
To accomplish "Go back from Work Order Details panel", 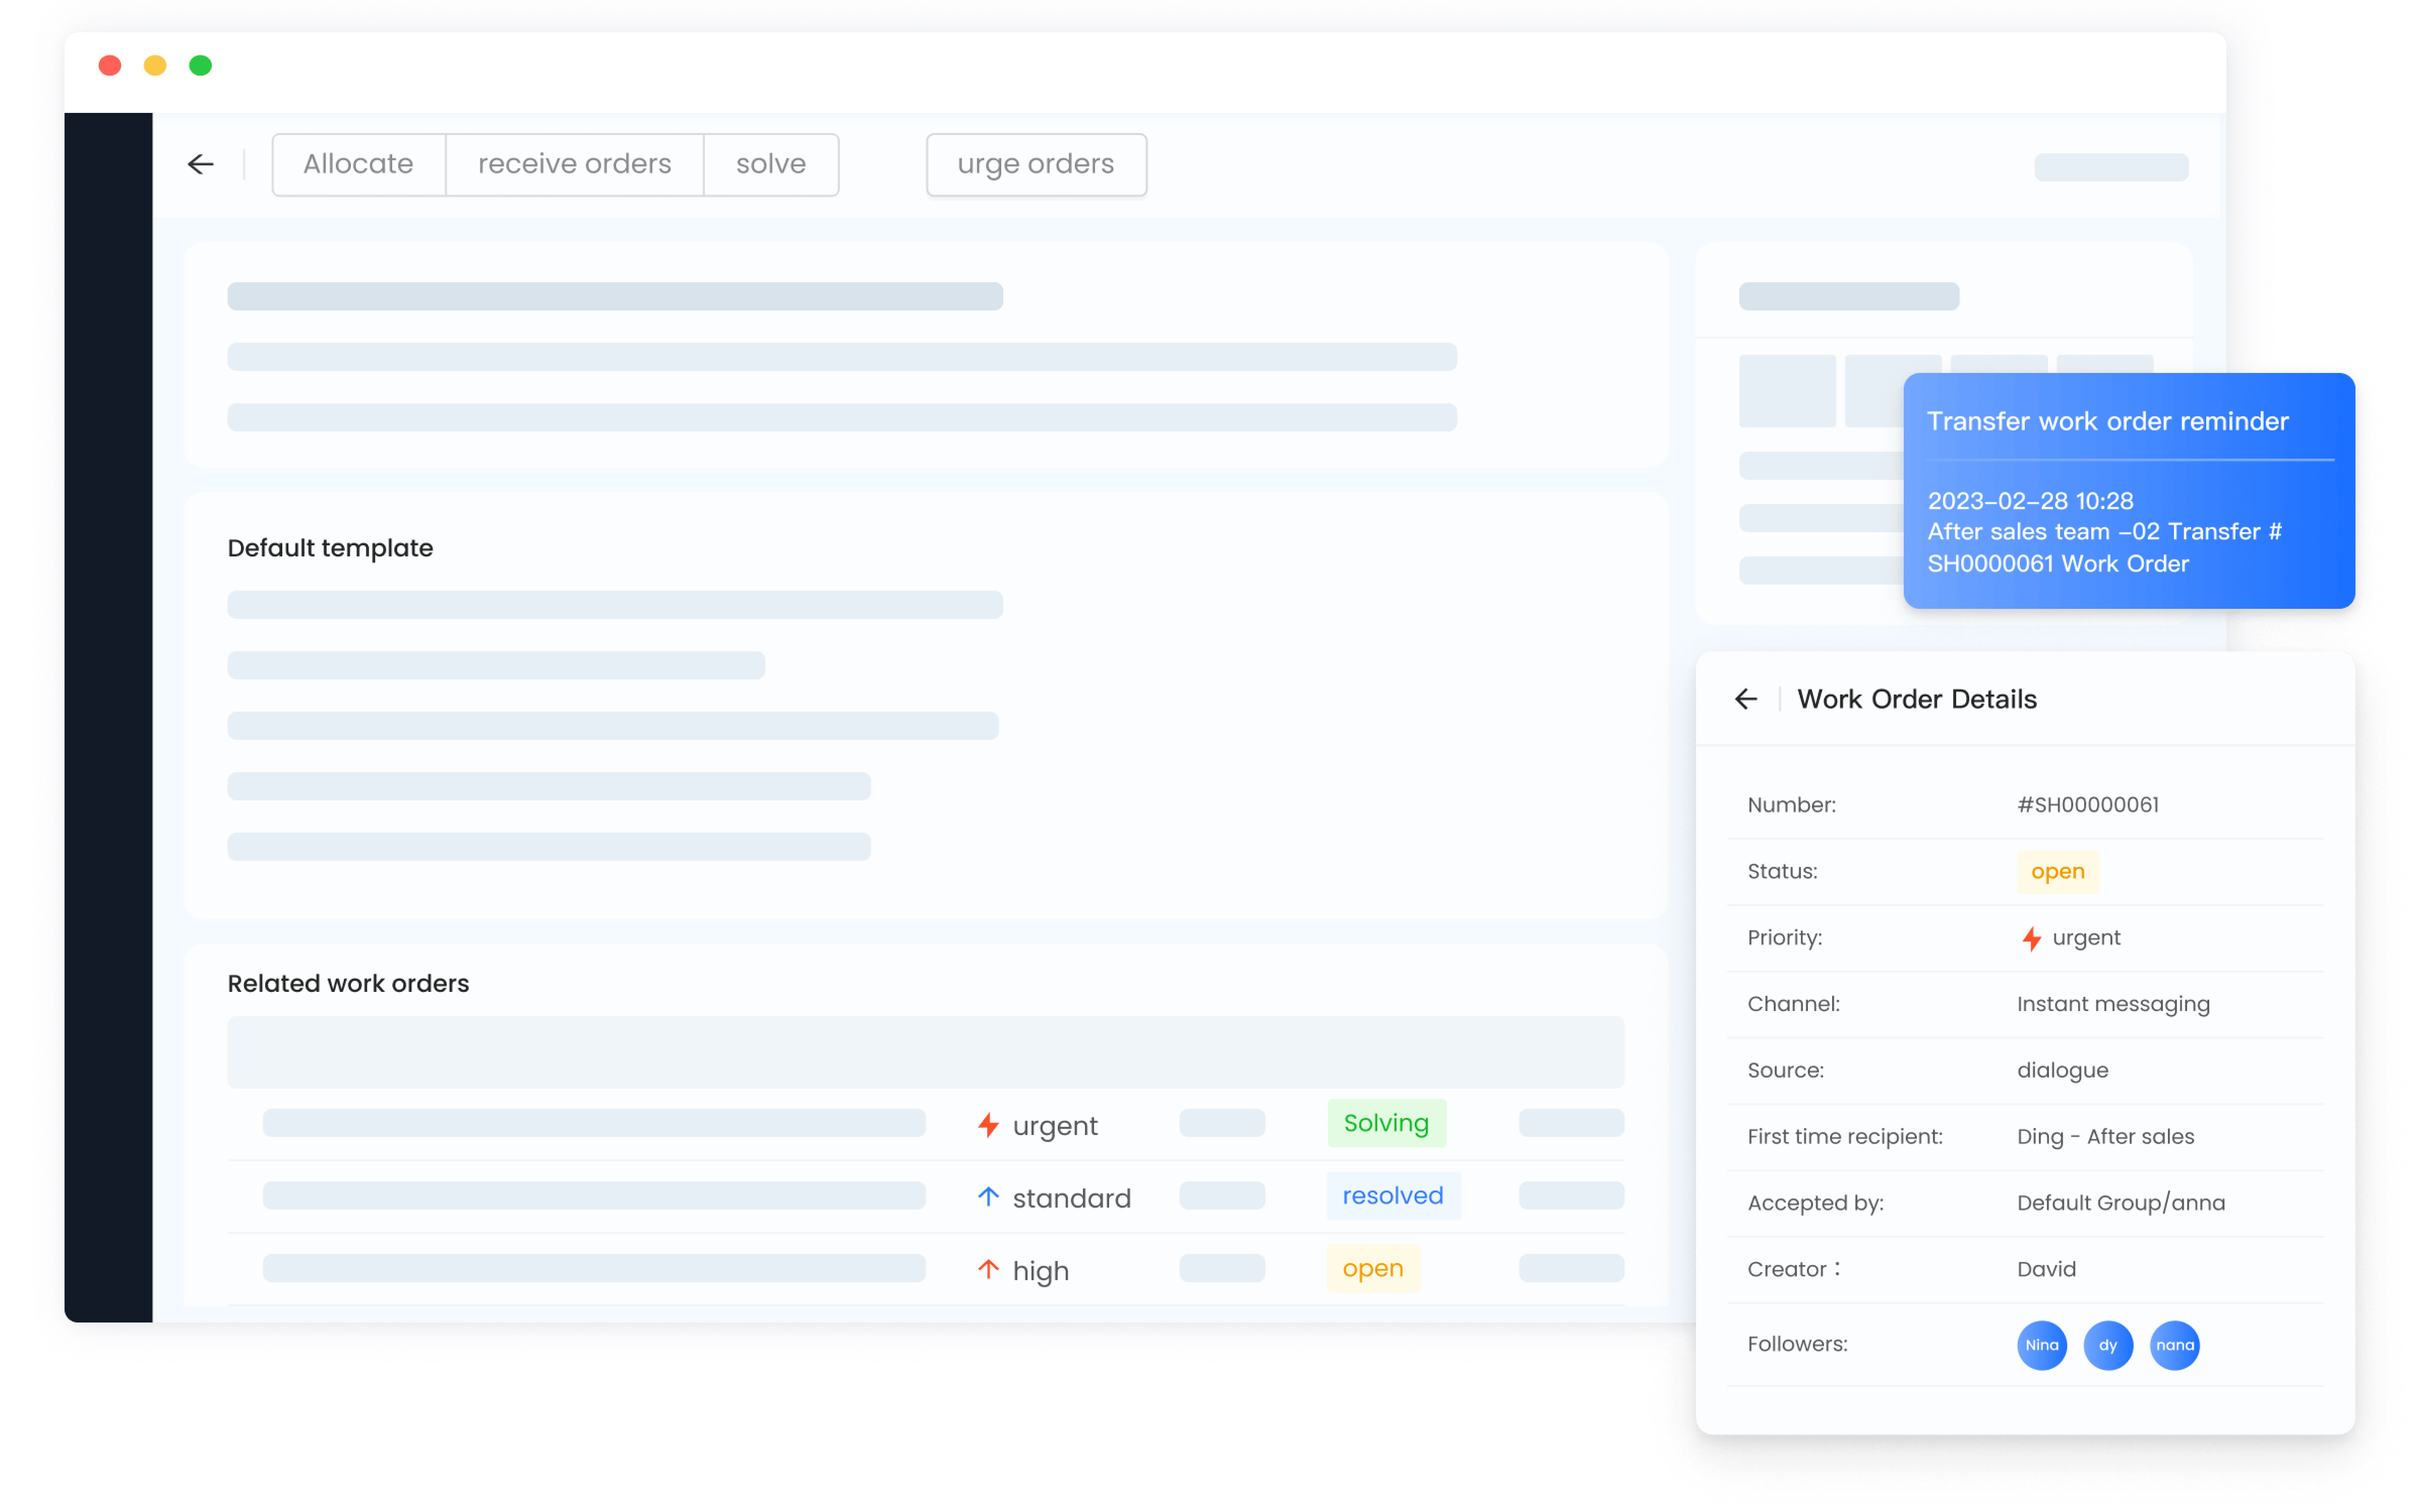I will (1745, 699).
